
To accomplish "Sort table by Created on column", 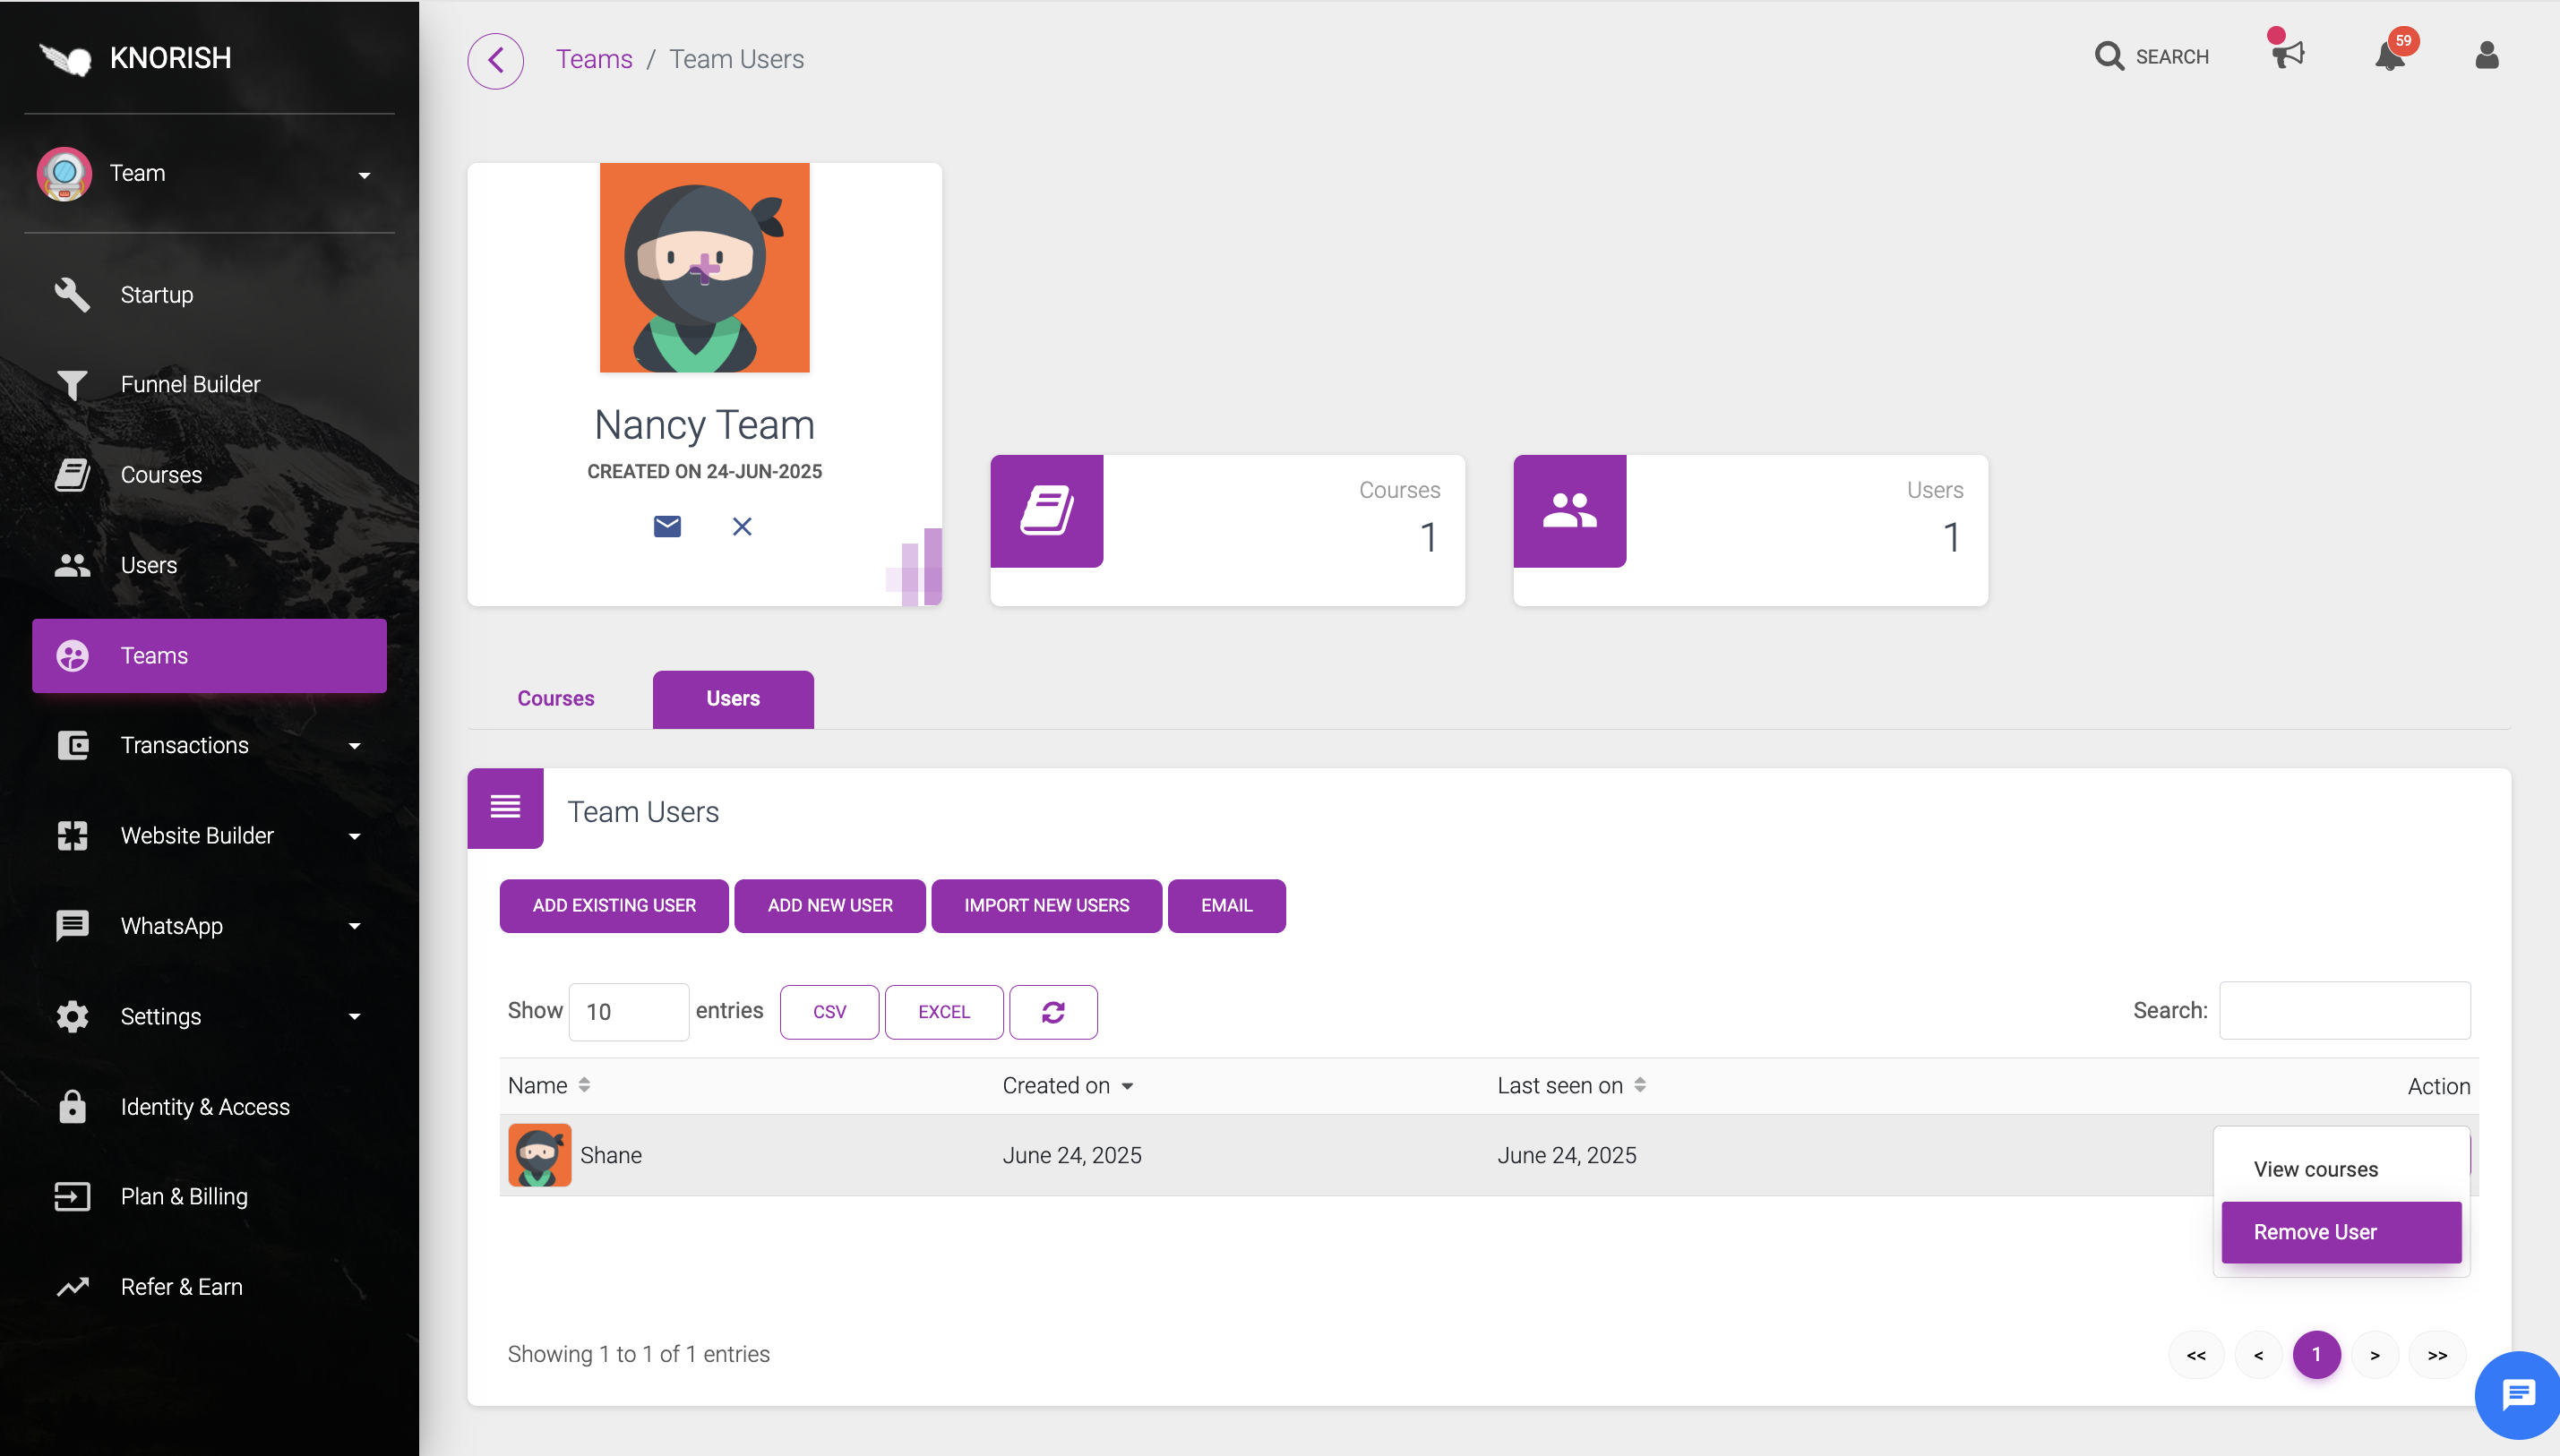I will [1067, 1086].
